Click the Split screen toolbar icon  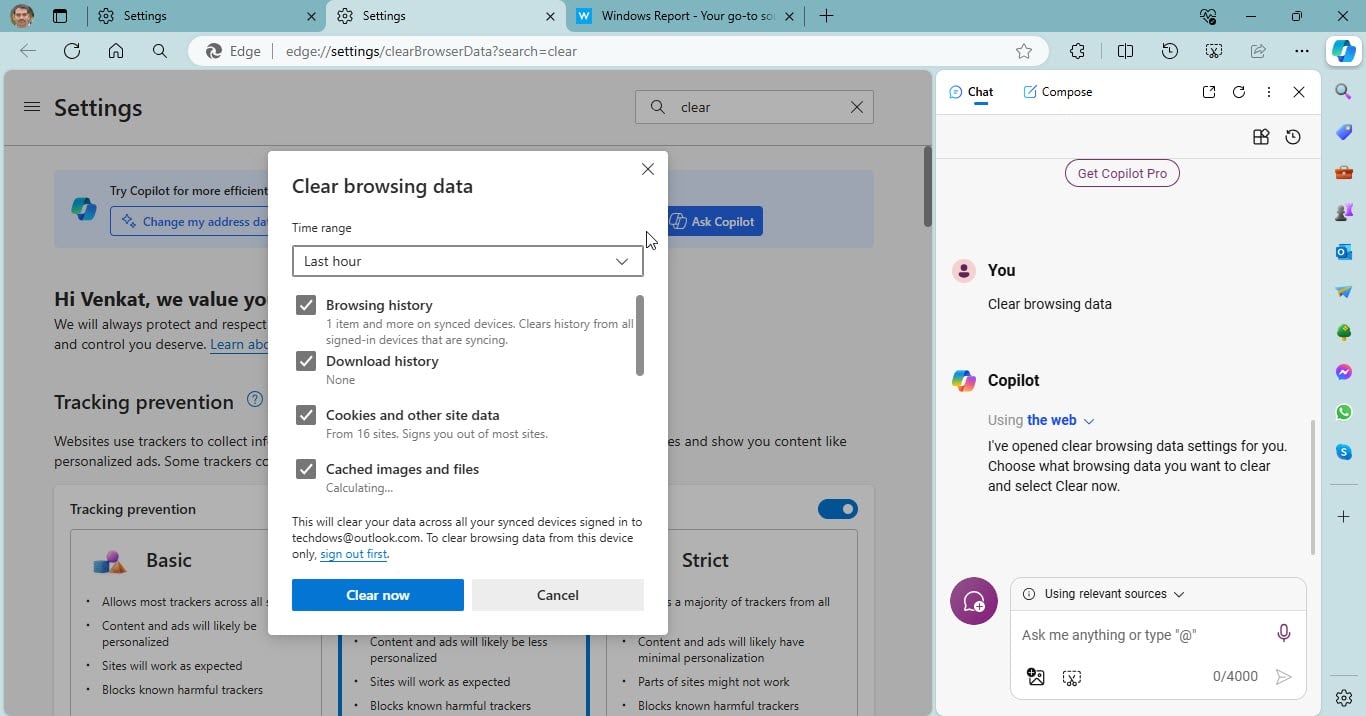pyautogui.click(x=1125, y=51)
